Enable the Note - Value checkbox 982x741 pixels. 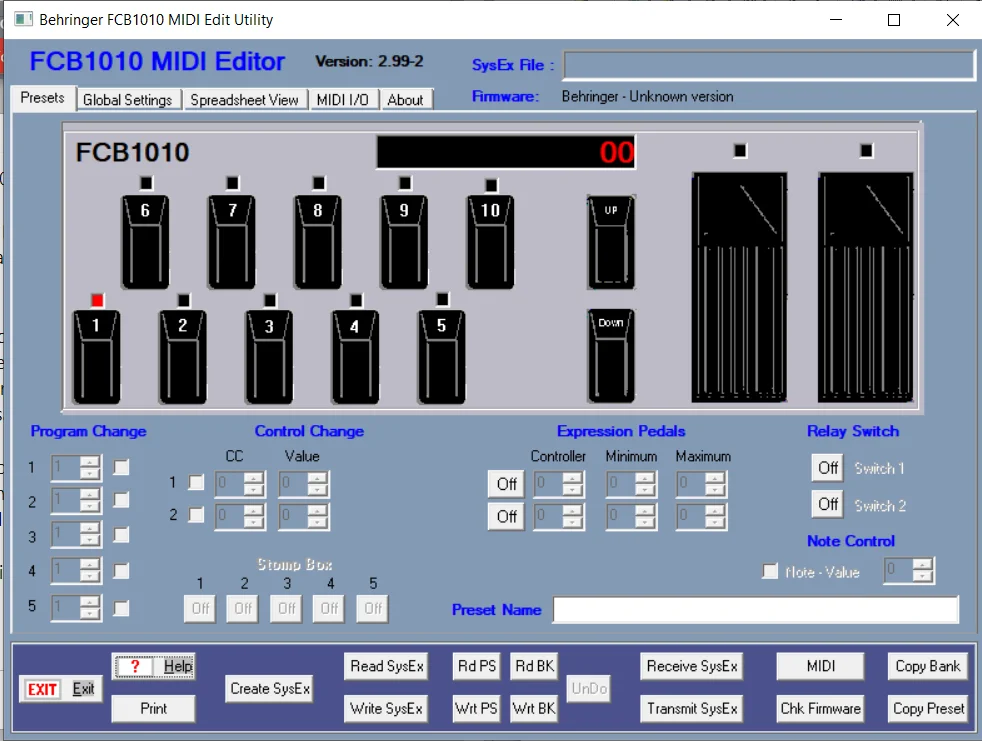770,571
